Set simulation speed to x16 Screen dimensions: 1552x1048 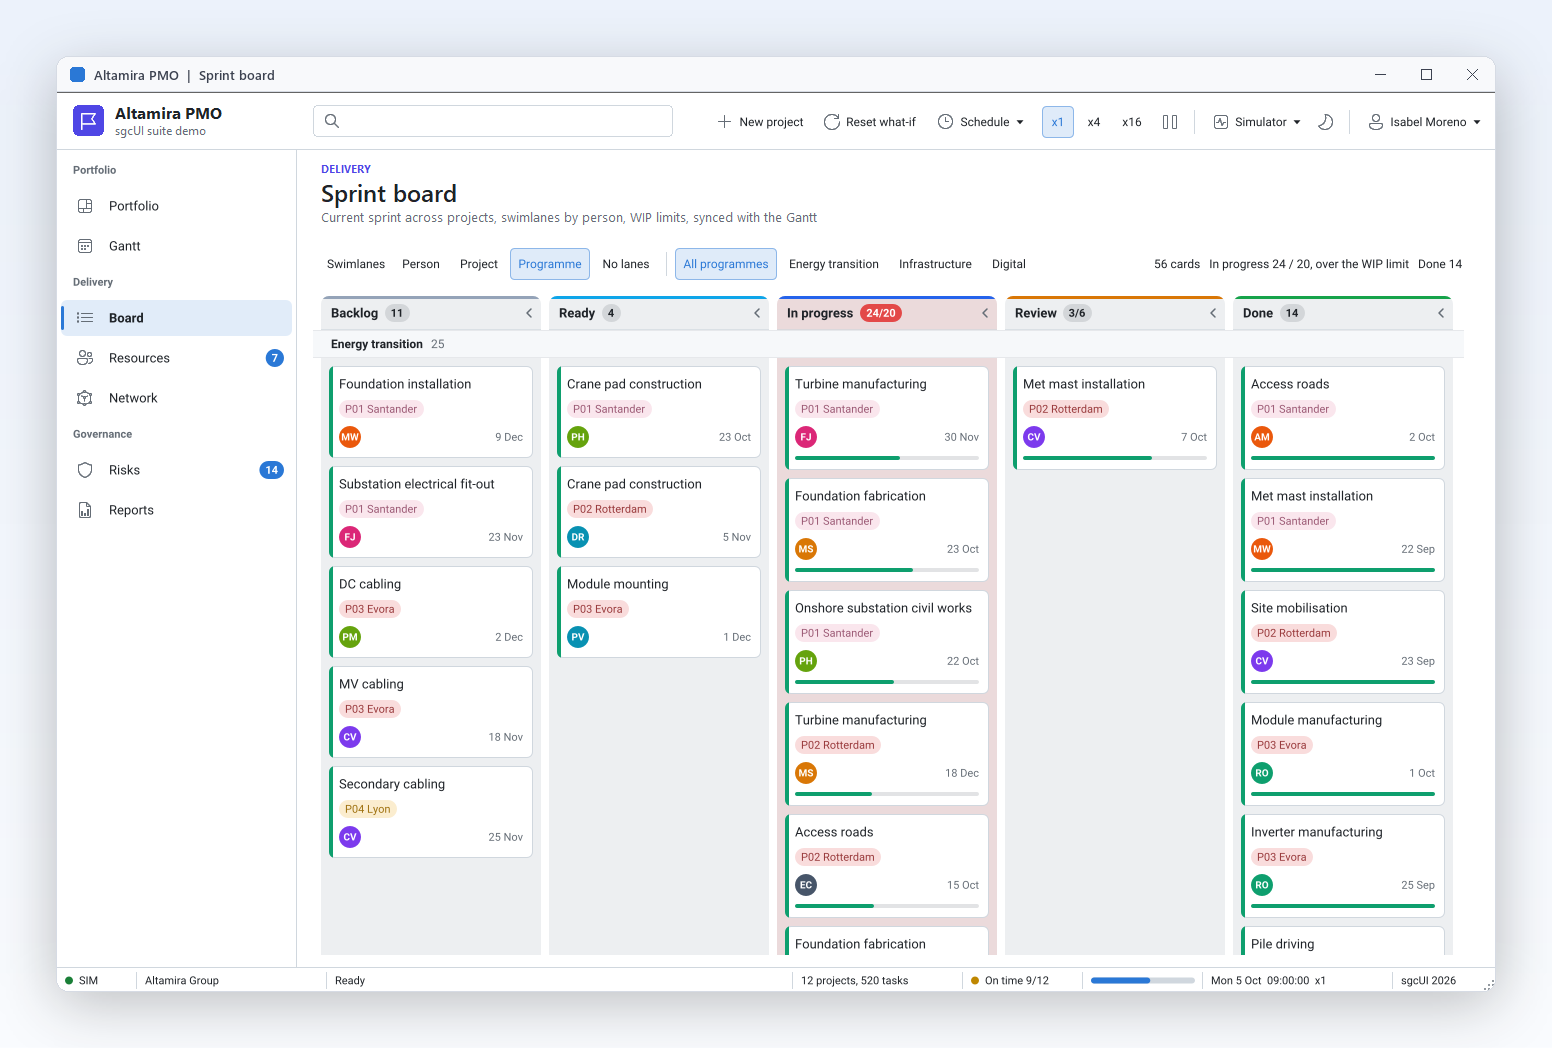point(1132,122)
